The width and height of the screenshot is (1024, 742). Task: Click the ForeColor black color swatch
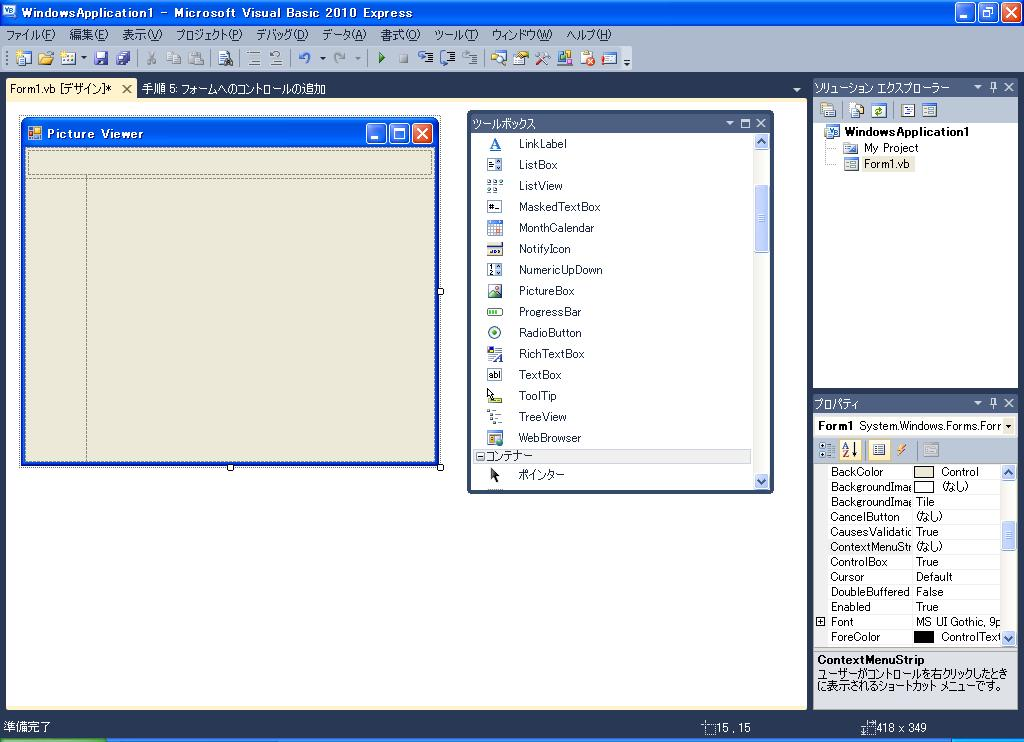924,637
